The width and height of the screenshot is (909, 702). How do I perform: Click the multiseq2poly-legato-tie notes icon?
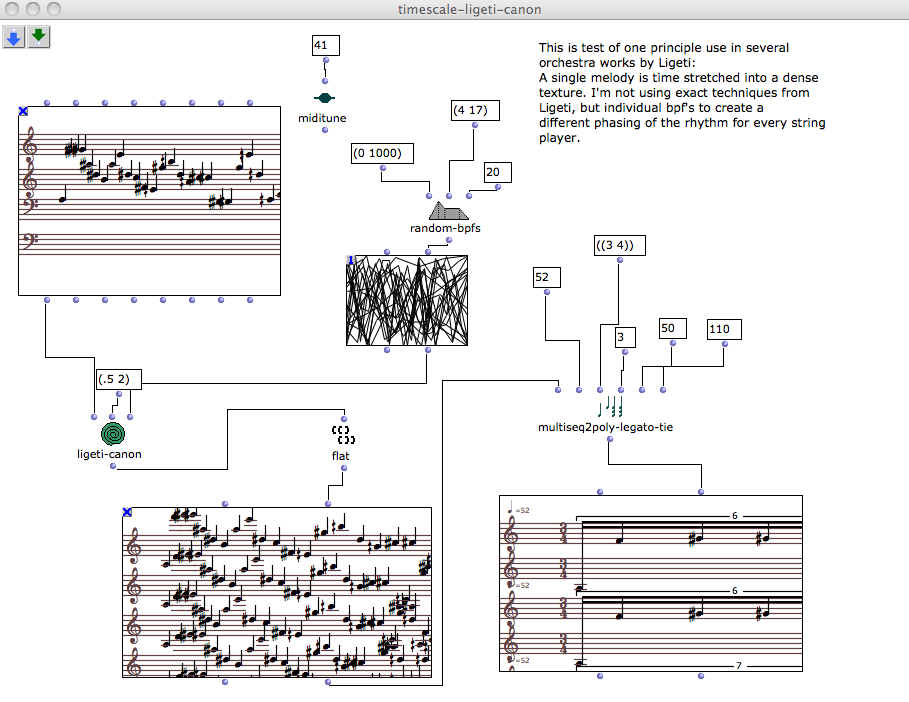[x=610, y=408]
